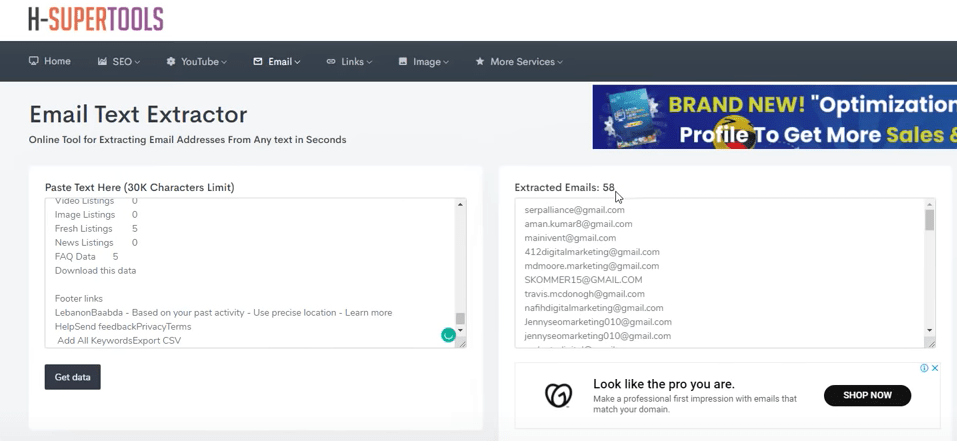Click the paste textarea scrollbar up arrow
957x441 pixels.
pyautogui.click(x=460, y=204)
